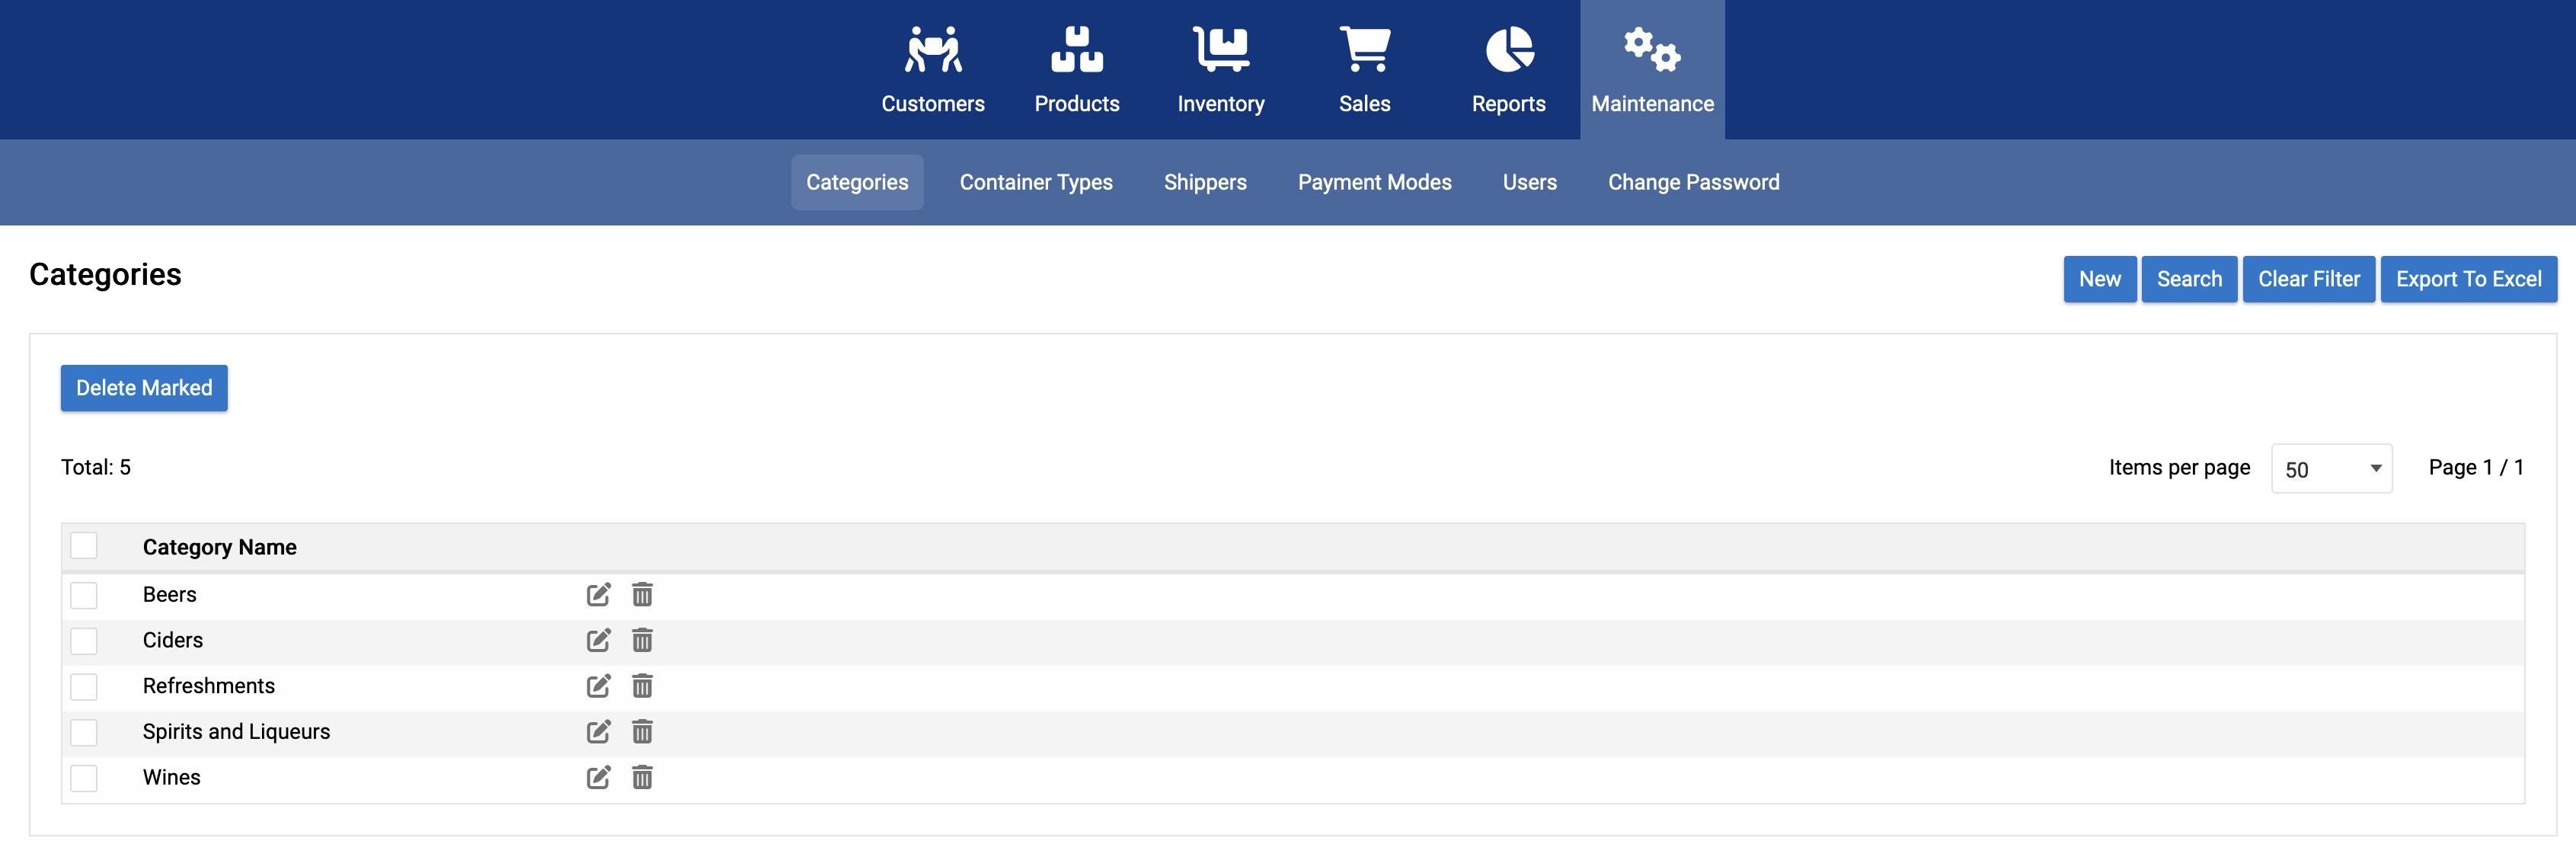Open Inventory dolly icon
Image resolution: width=2576 pixels, height=844 pixels.
pyautogui.click(x=1220, y=50)
